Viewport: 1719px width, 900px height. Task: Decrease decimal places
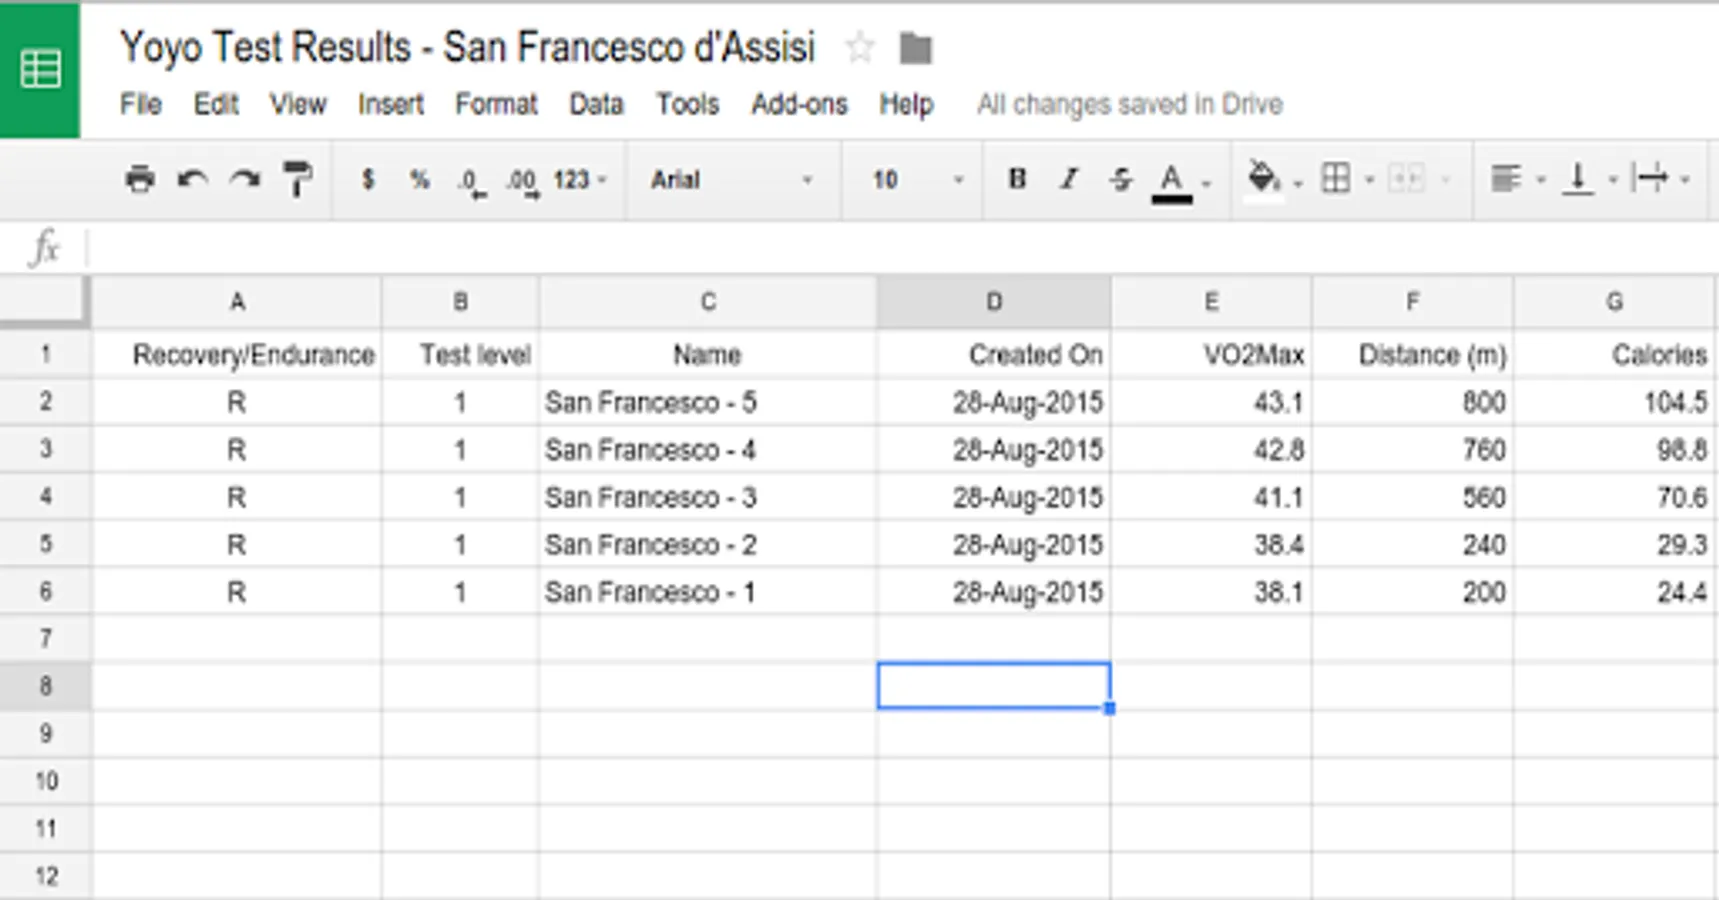coord(471,181)
